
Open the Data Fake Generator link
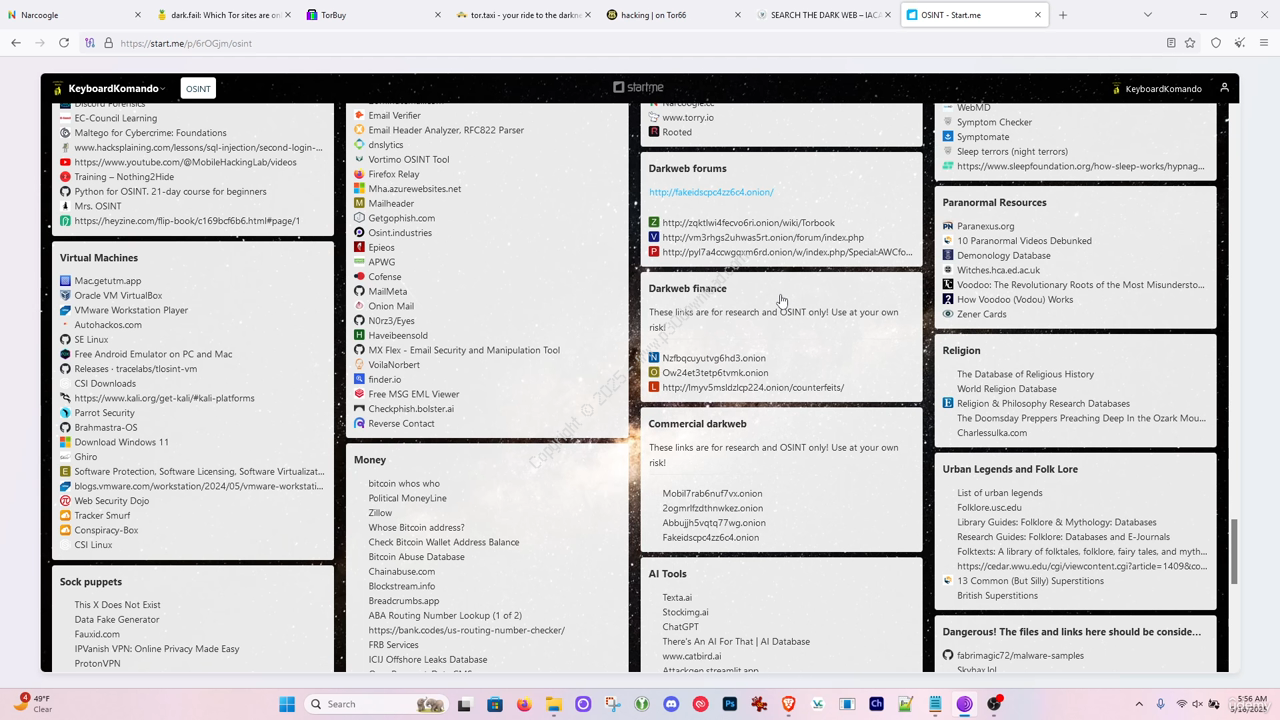(117, 620)
